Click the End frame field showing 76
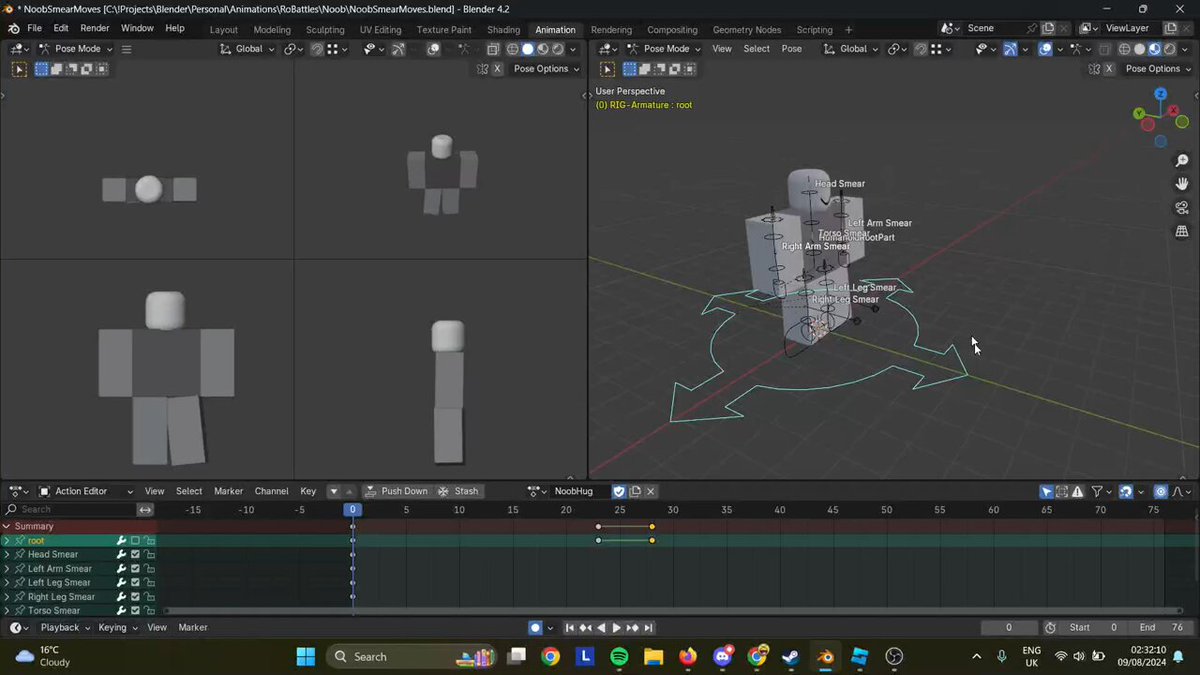Image resolution: width=1200 pixels, height=675 pixels. tap(1162, 628)
